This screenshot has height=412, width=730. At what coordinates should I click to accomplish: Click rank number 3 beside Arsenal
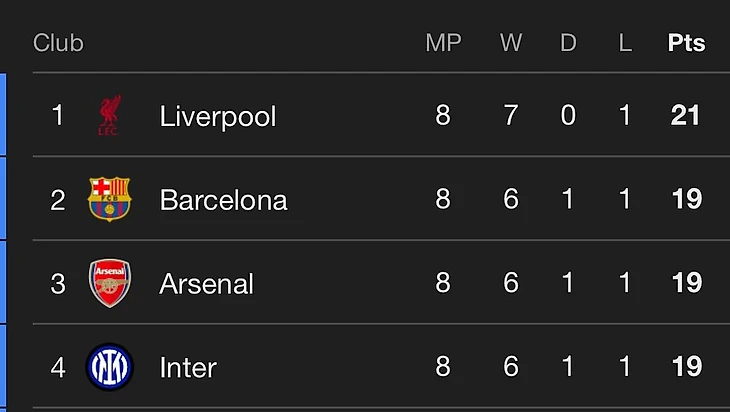[x=57, y=284]
